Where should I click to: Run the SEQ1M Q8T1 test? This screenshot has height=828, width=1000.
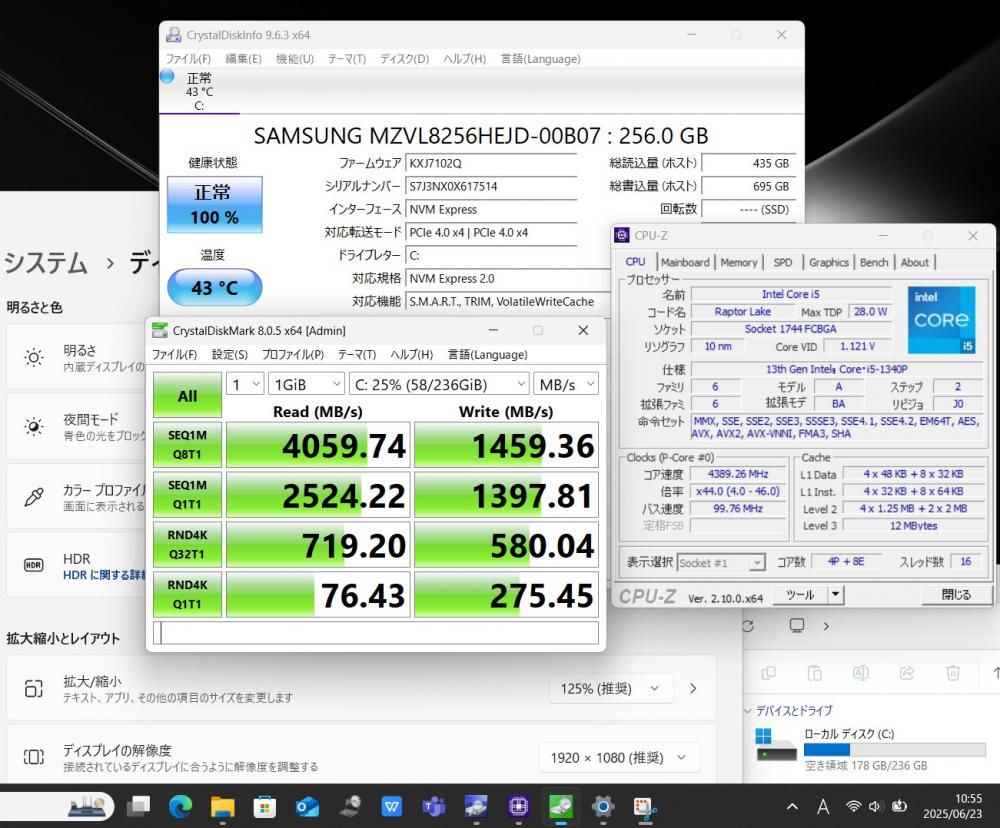pyautogui.click(x=188, y=445)
